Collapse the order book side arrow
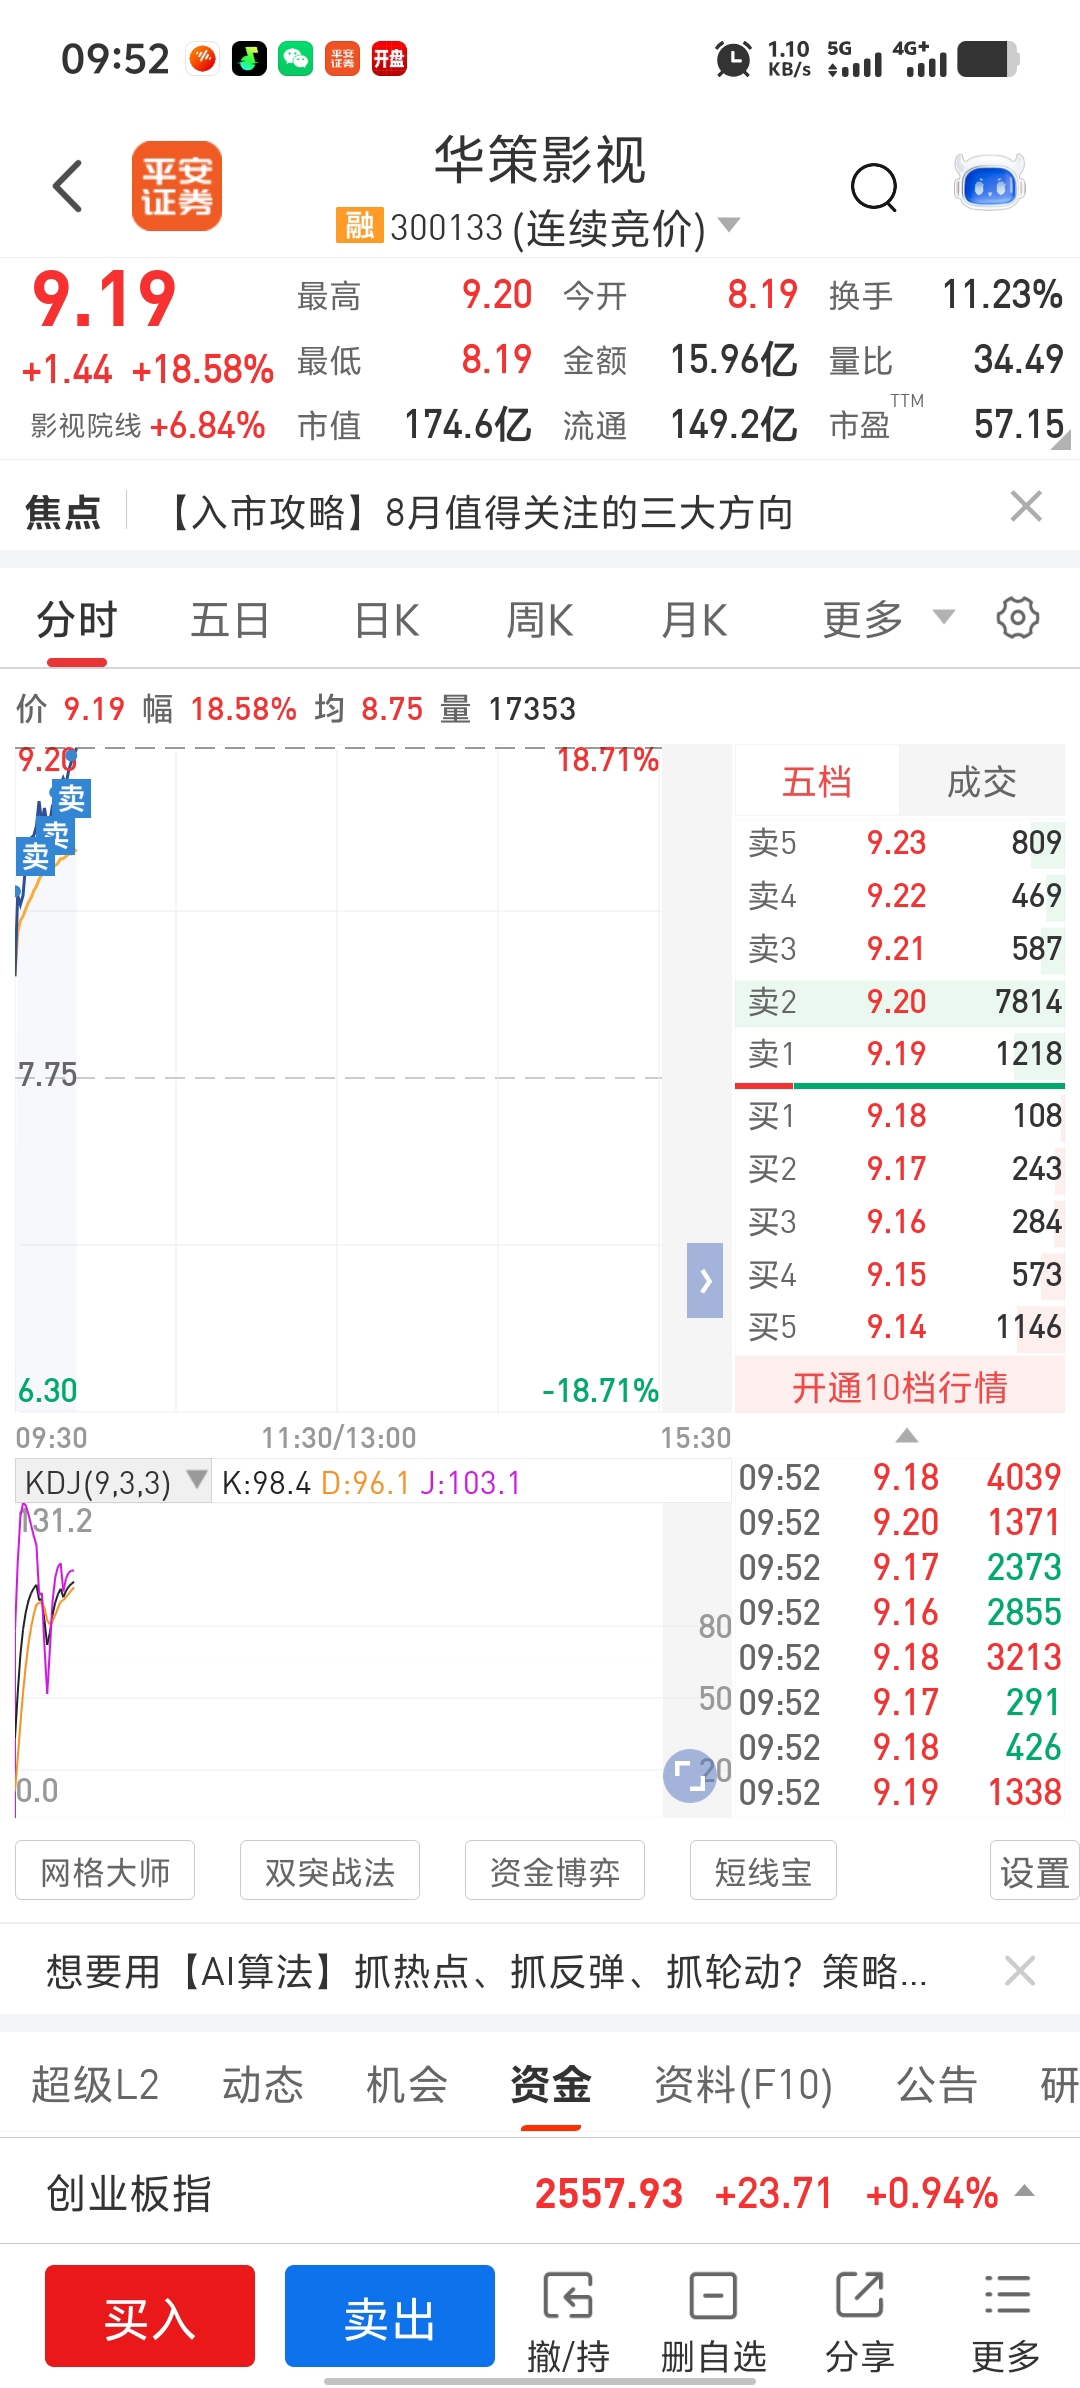This screenshot has height=2388, width=1080. (x=705, y=1280)
